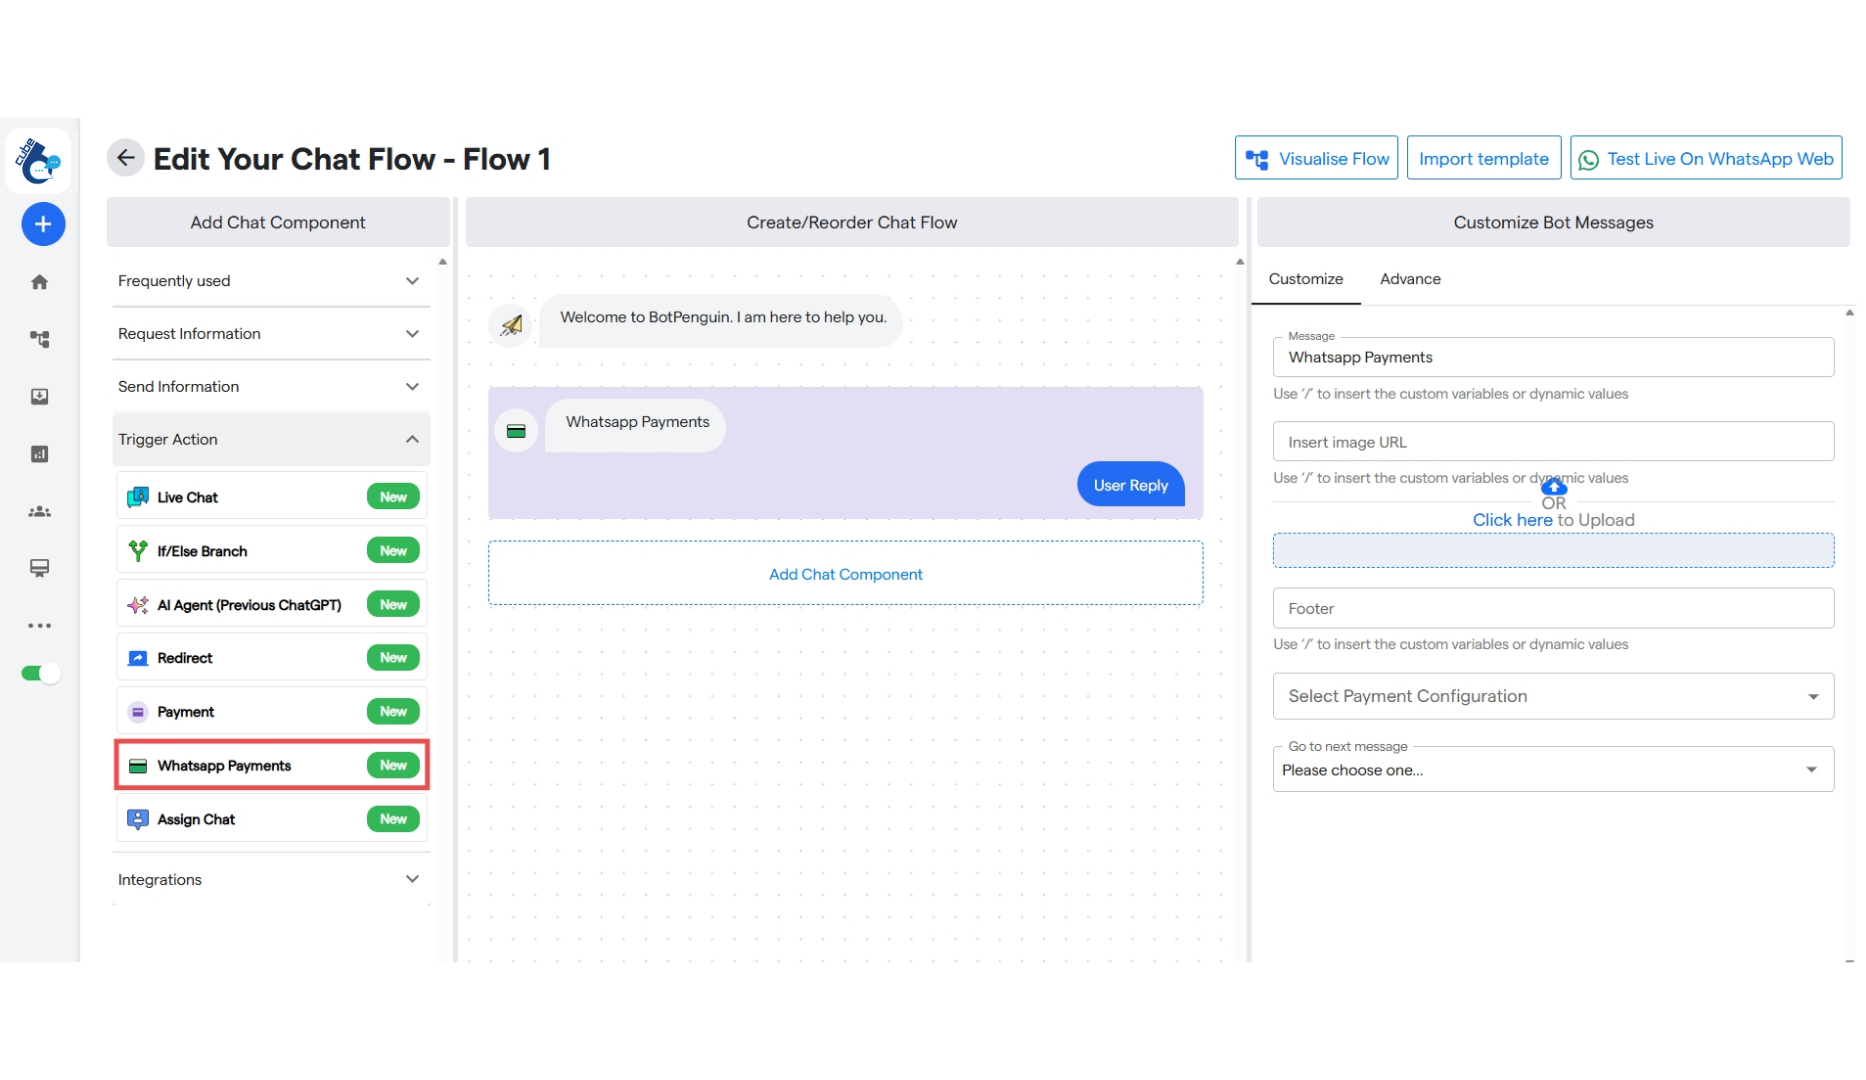Click the Customize Bot Messages header
1866x1080 pixels.
pos(1553,223)
